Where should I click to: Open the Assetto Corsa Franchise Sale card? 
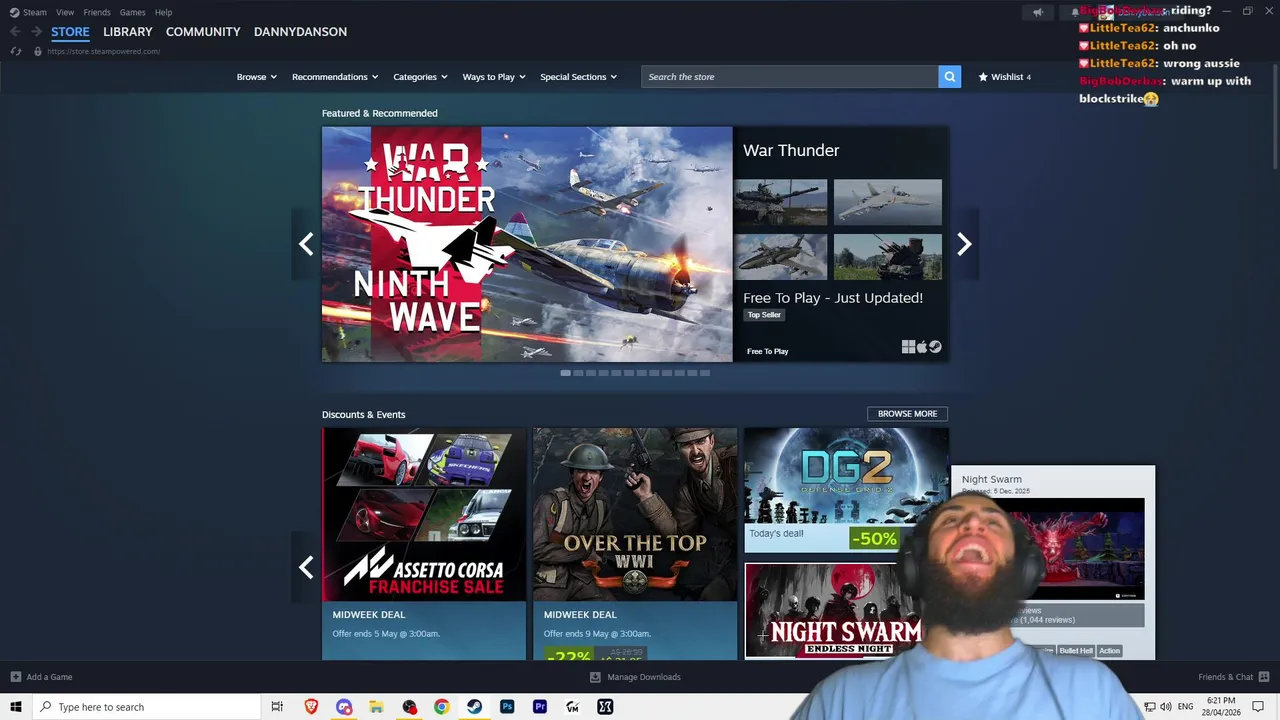[x=424, y=544]
